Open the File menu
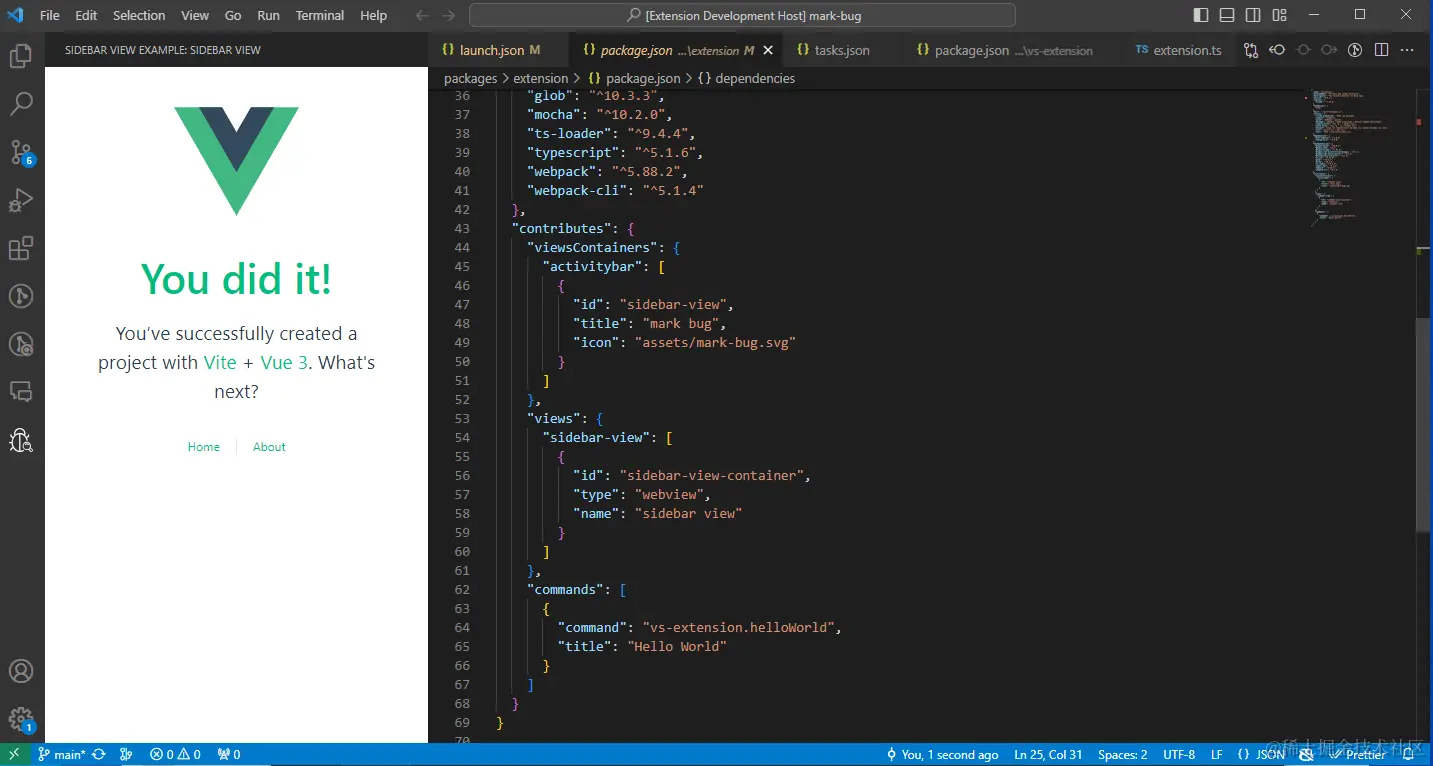This screenshot has width=1433, height=766. [x=50, y=16]
